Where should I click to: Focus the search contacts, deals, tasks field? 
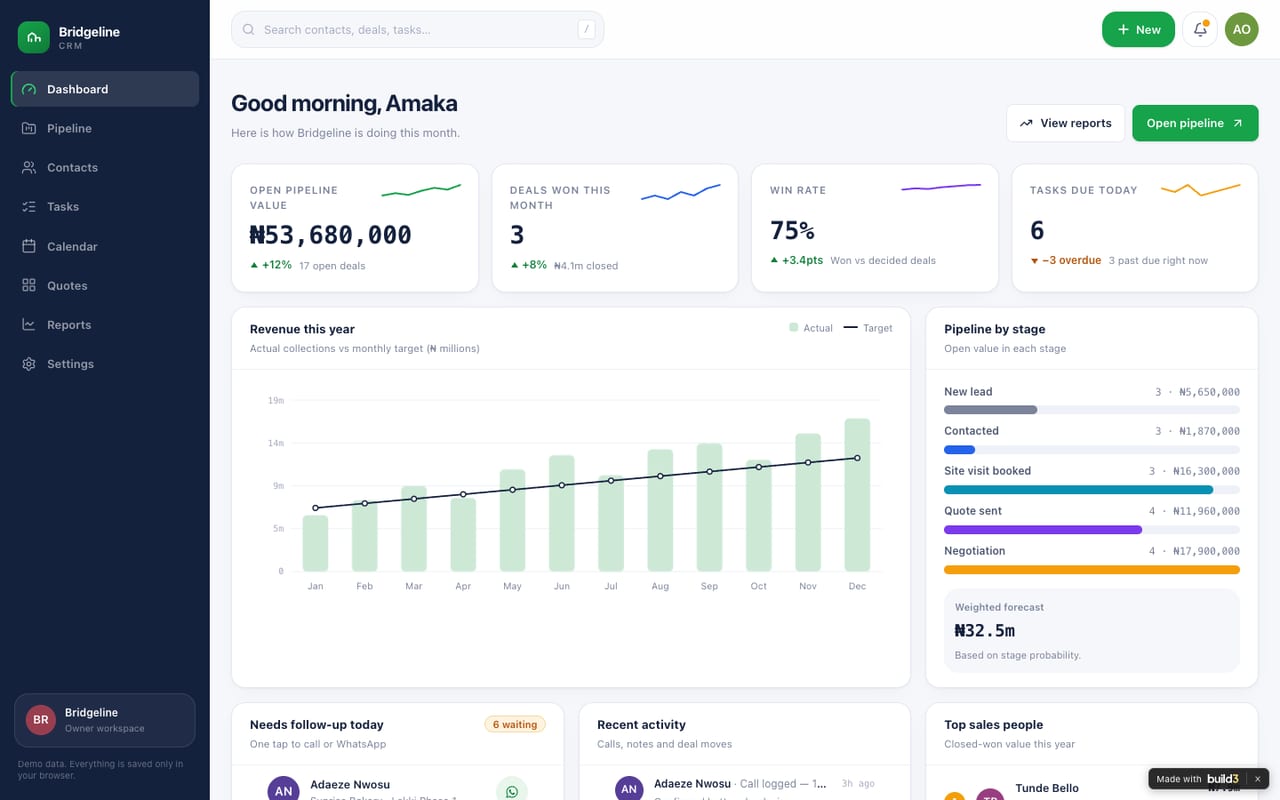click(x=417, y=29)
